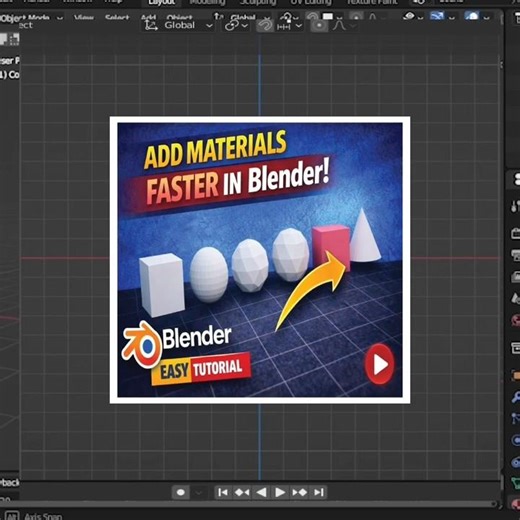520x520 pixels.
Task: Open the auto keyframing options dropdown
Action: [198, 492]
